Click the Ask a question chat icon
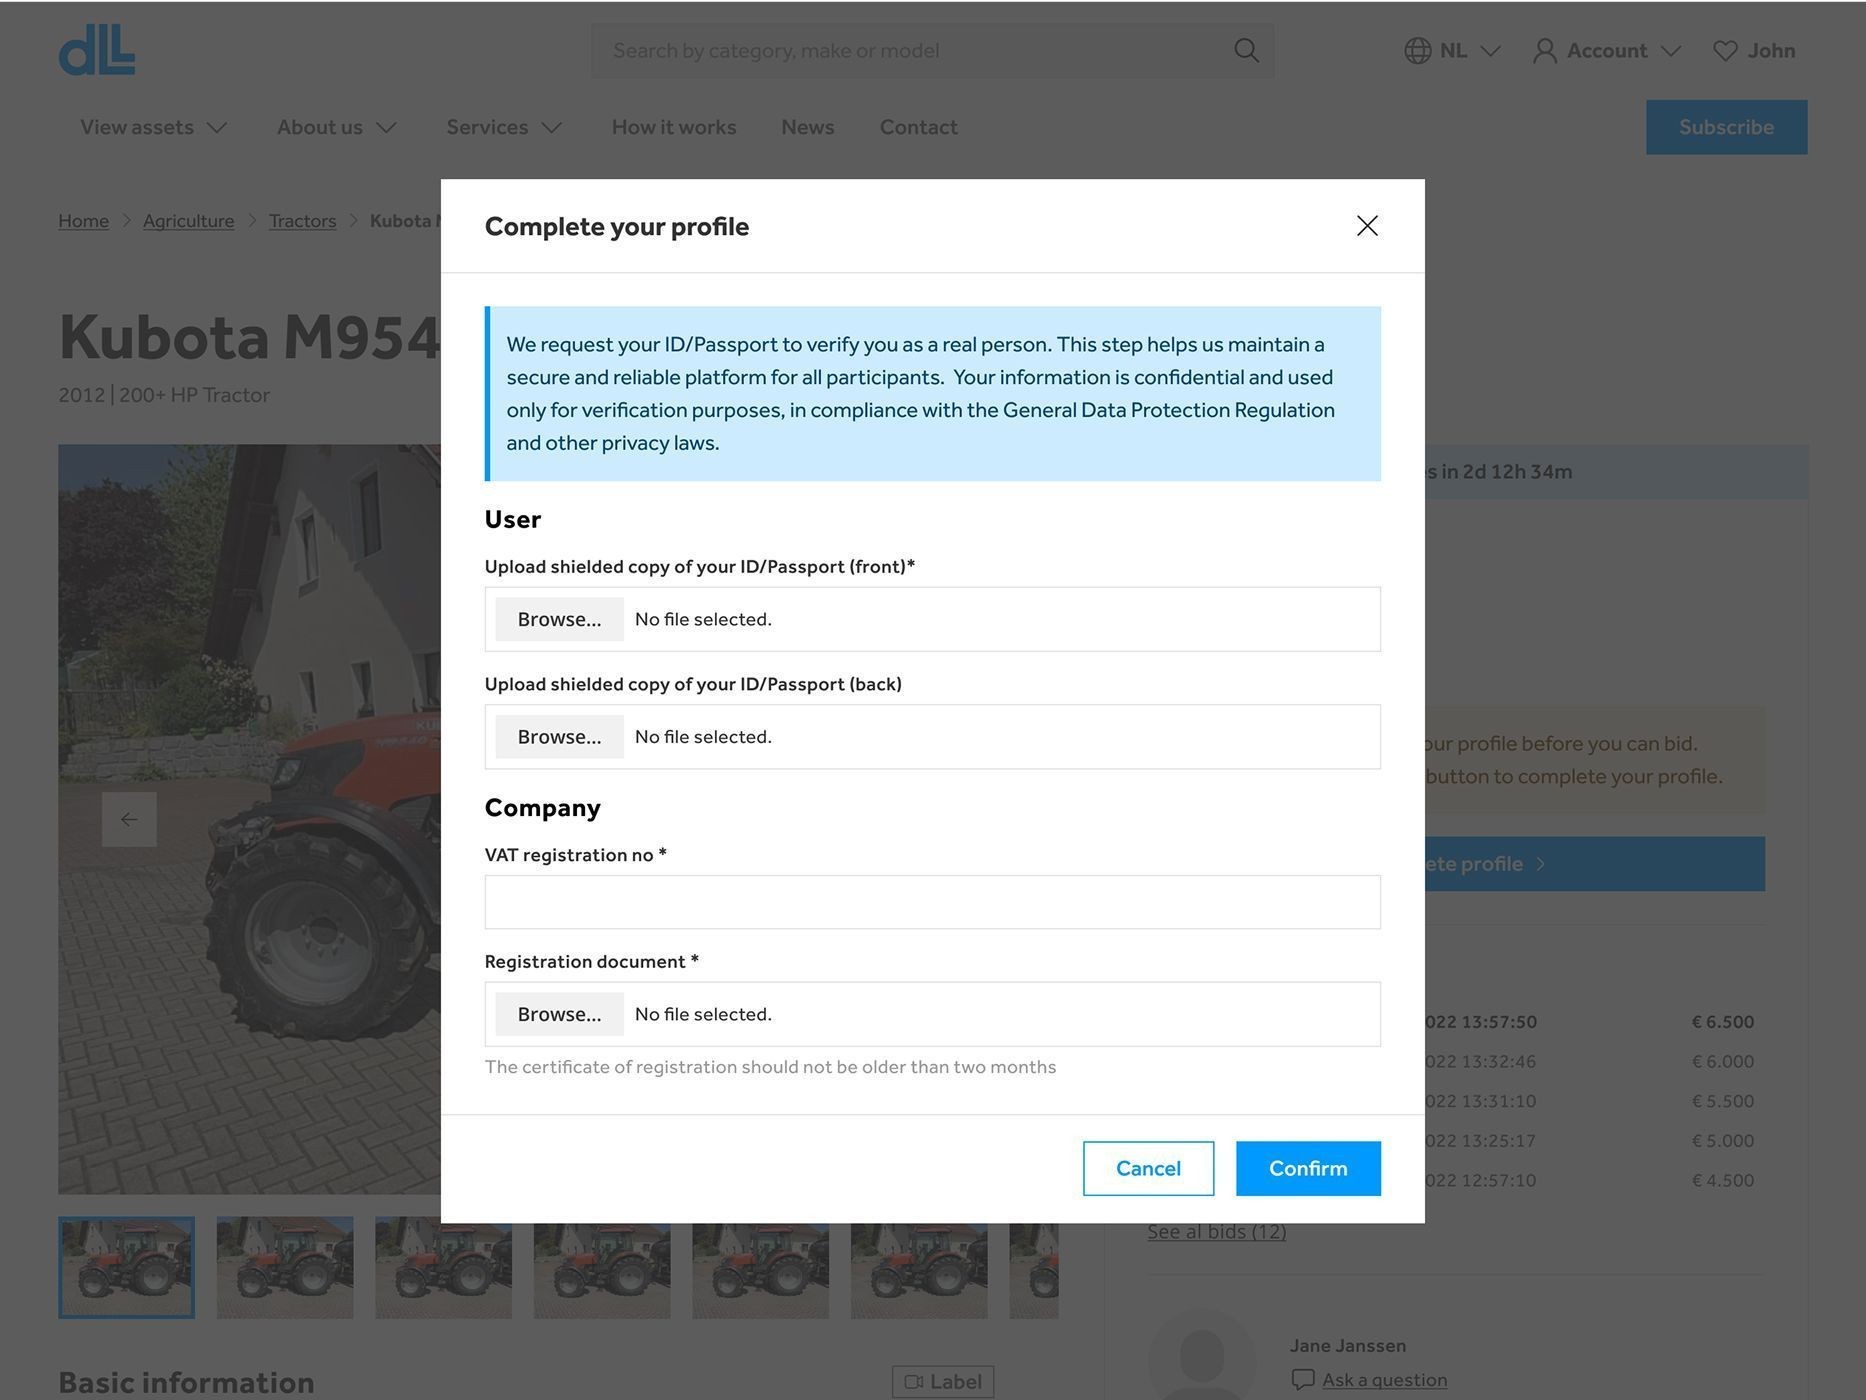The width and height of the screenshot is (1866, 1400). pyautogui.click(x=1302, y=1380)
